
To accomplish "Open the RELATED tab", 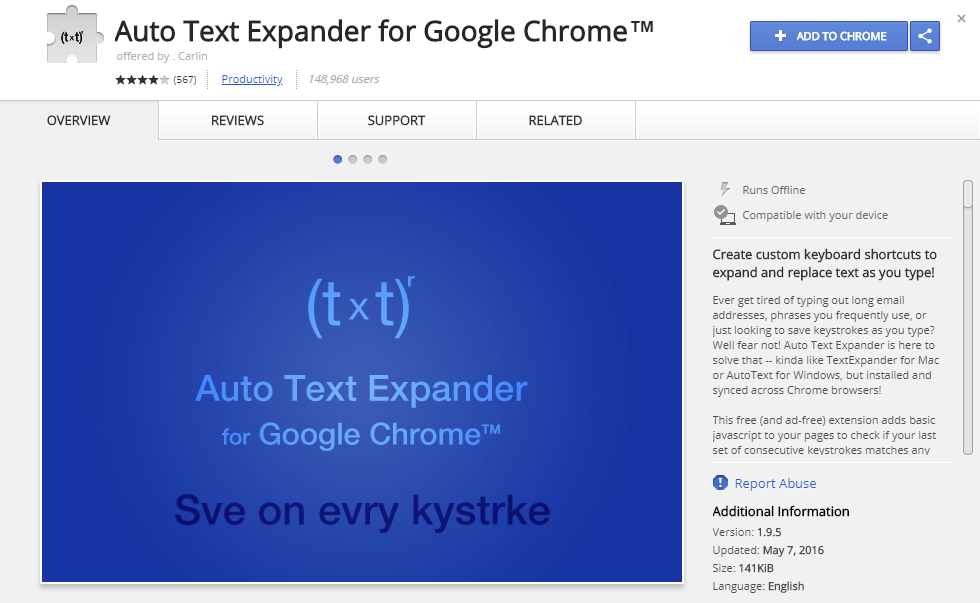I will click(x=555, y=120).
